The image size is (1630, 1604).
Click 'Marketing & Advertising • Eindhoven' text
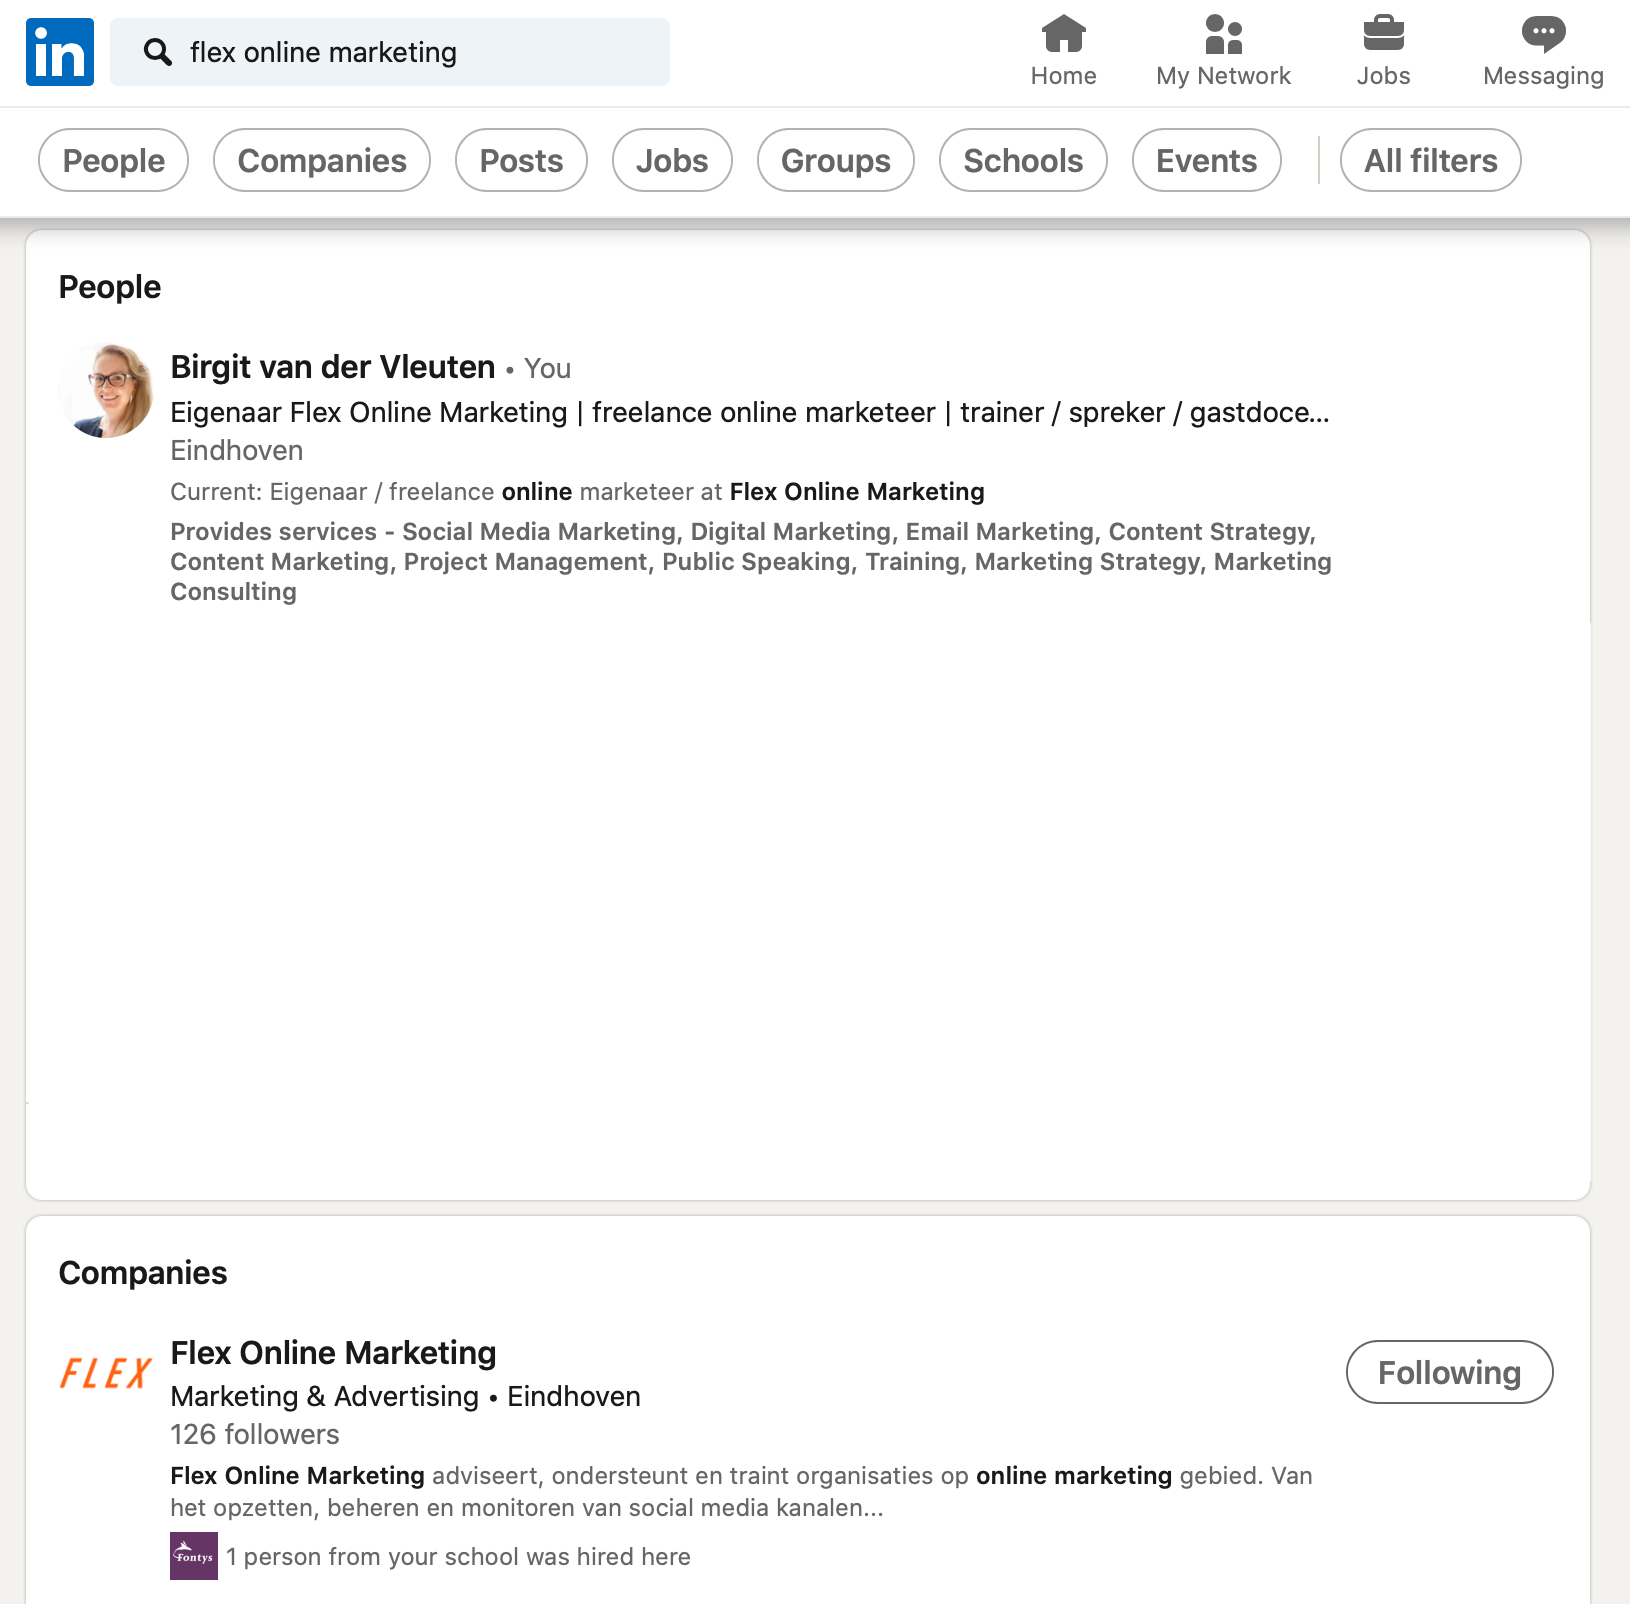pos(405,1396)
